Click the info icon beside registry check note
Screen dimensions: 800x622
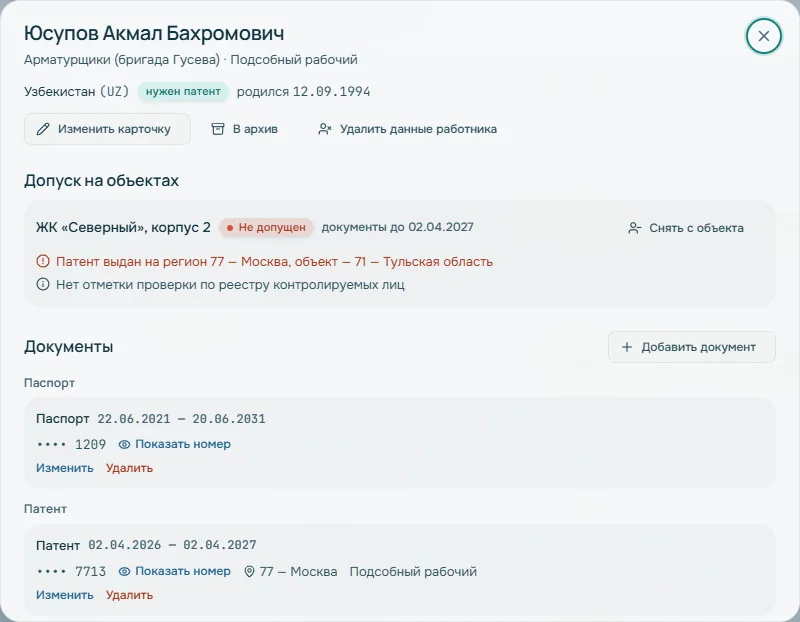click(43, 284)
